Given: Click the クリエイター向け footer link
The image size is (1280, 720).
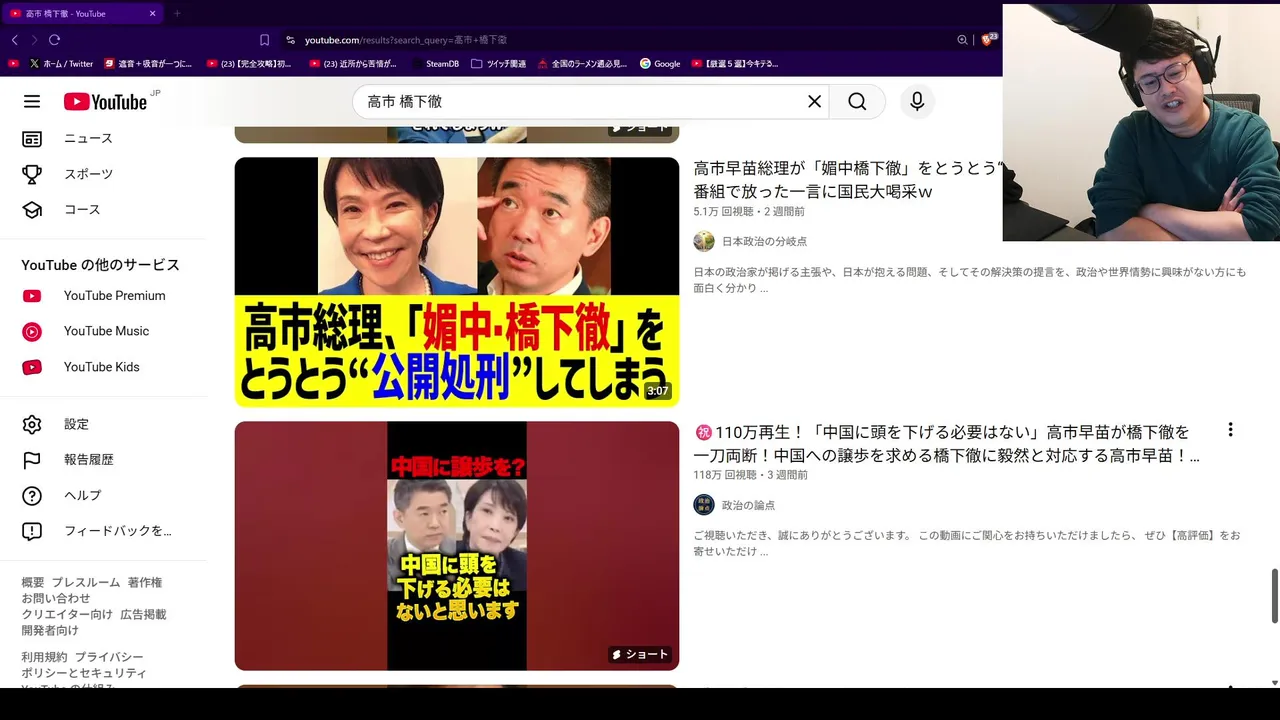Looking at the screenshot, I should coord(67,614).
